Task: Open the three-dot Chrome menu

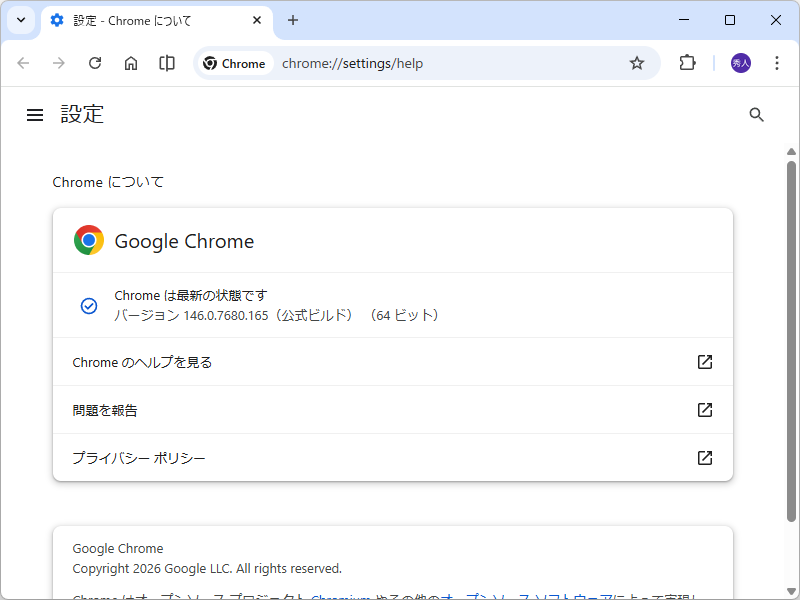Action: tap(777, 62)
